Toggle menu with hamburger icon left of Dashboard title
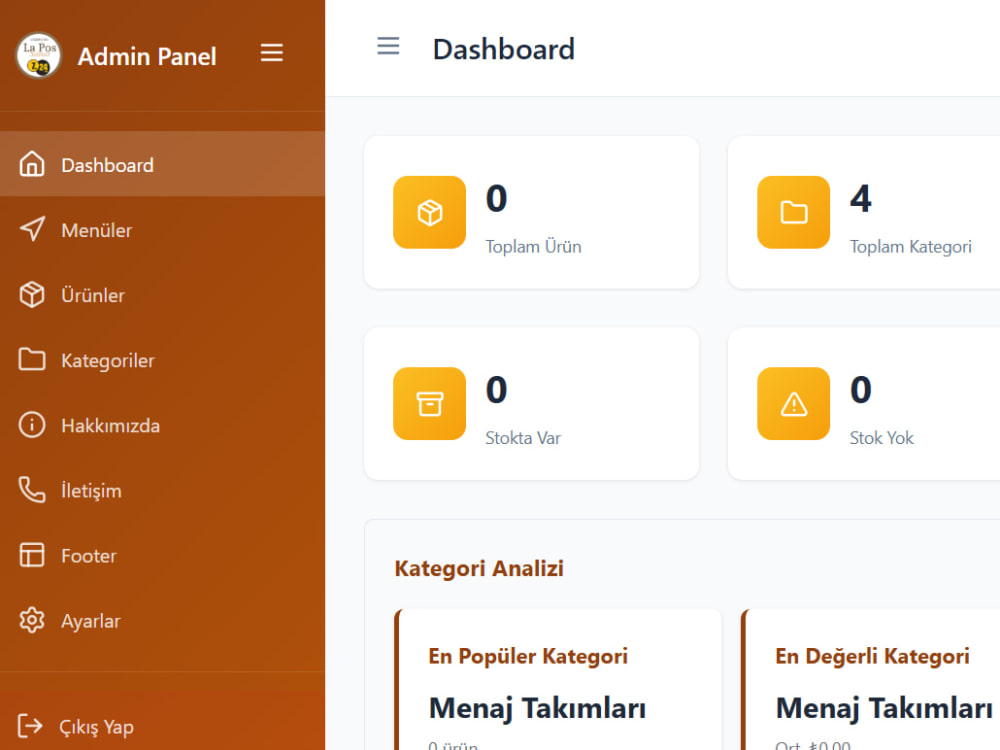 point(388,46)
